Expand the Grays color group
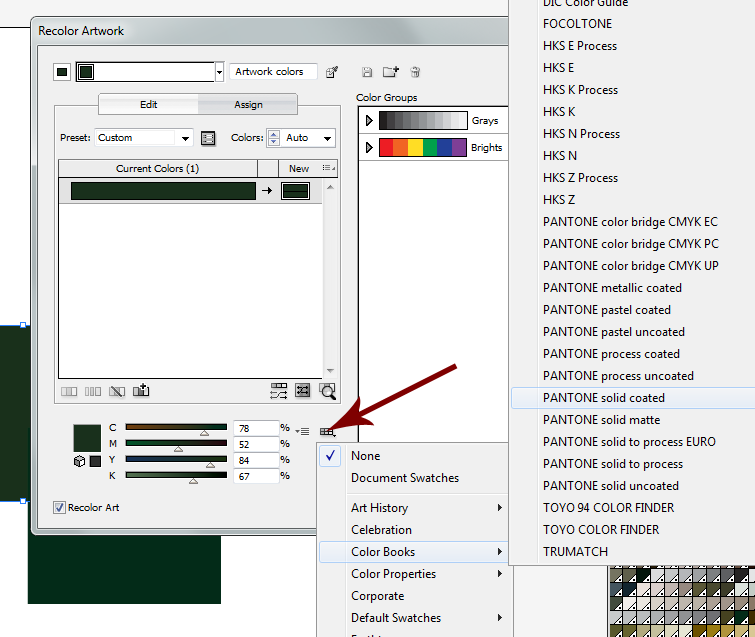This screenshot has height=637, width=755. [369, 120]
